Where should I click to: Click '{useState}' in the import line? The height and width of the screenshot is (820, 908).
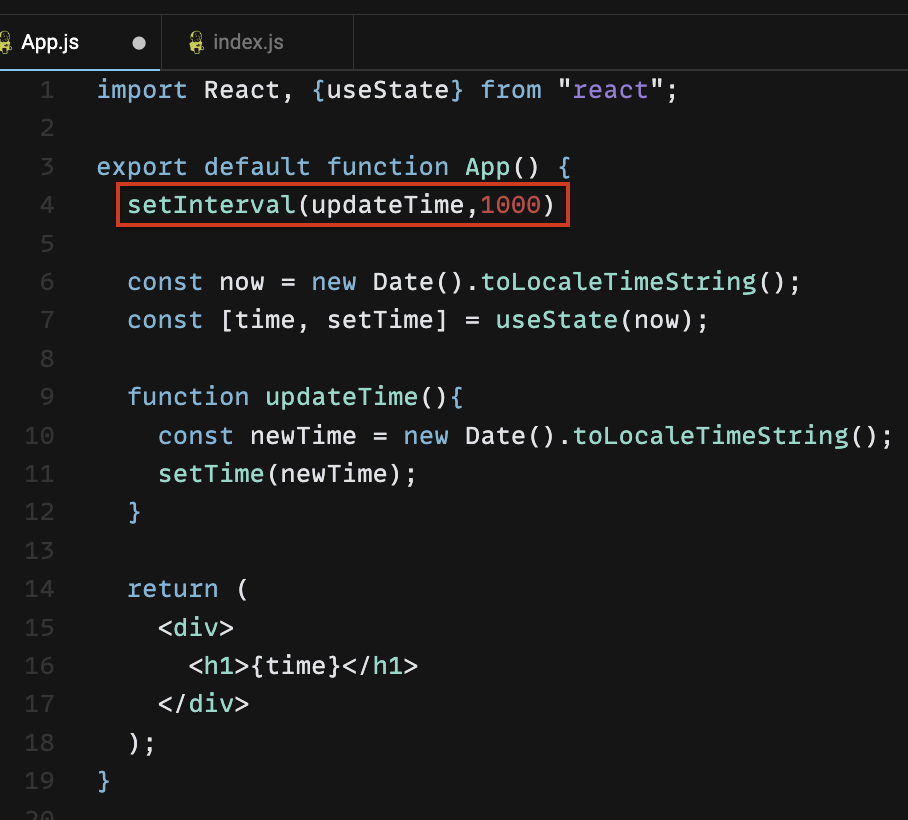(387, 90)
